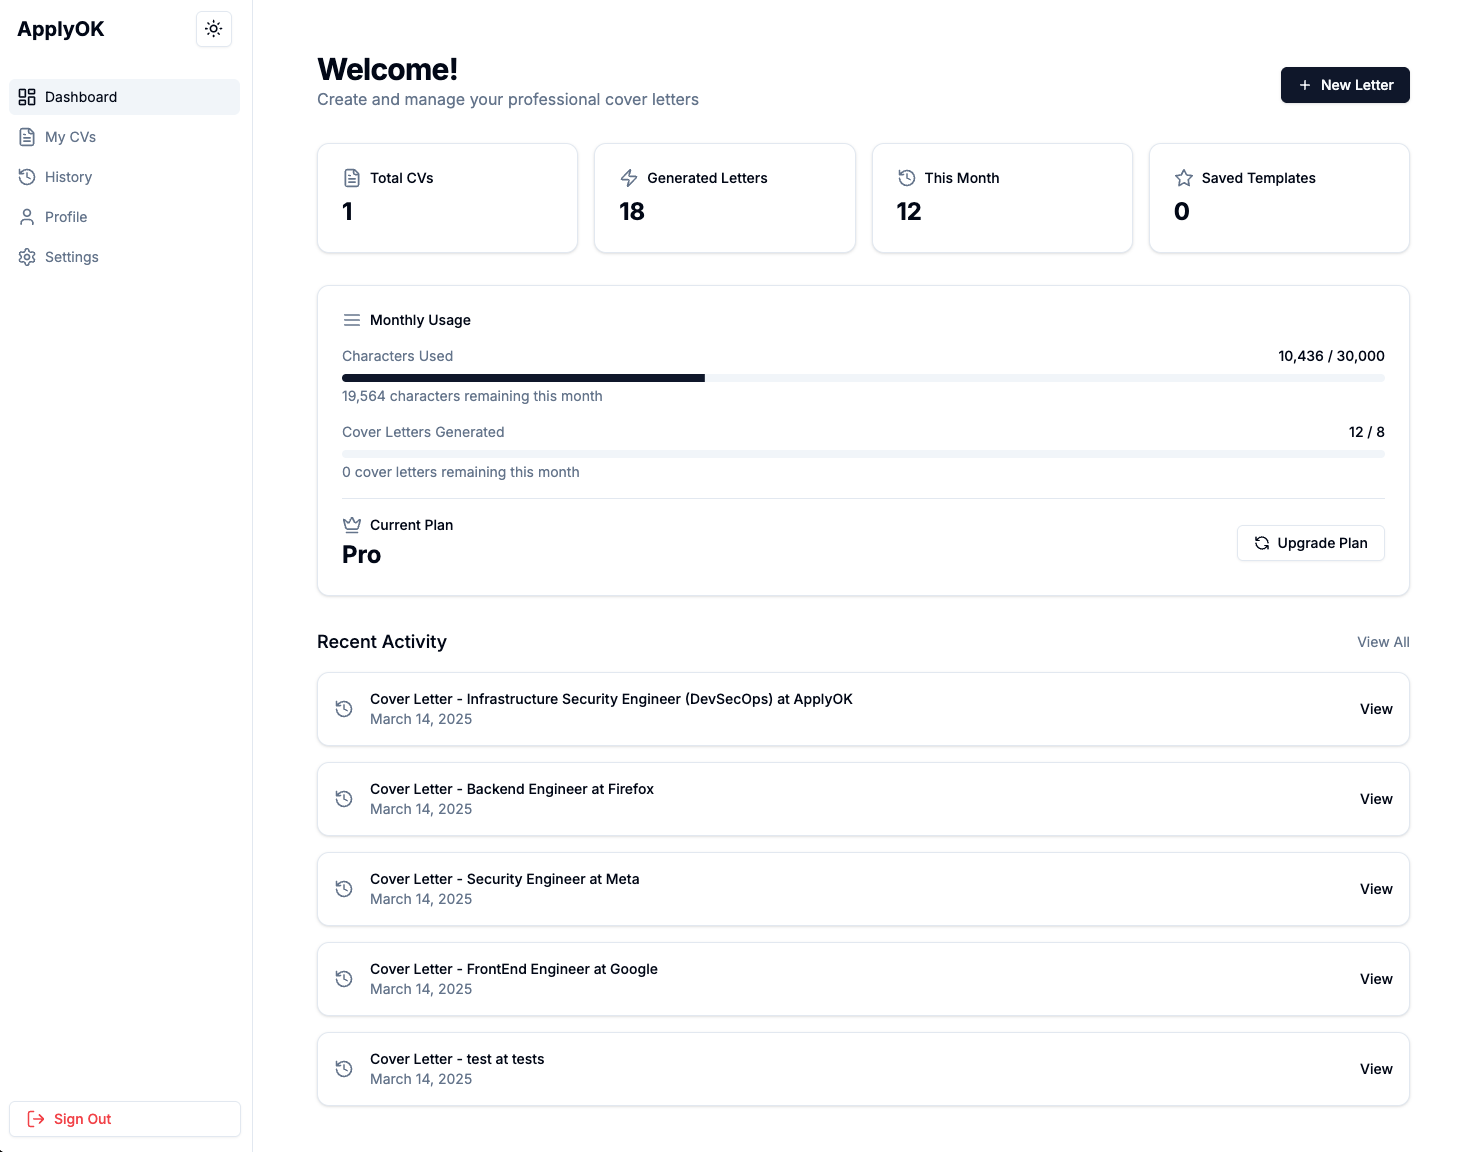The height and width of the screenshot is (1152, 1474).
Task: Click the refresh icon on Upgrade Plan
Action: [1262, 543]
